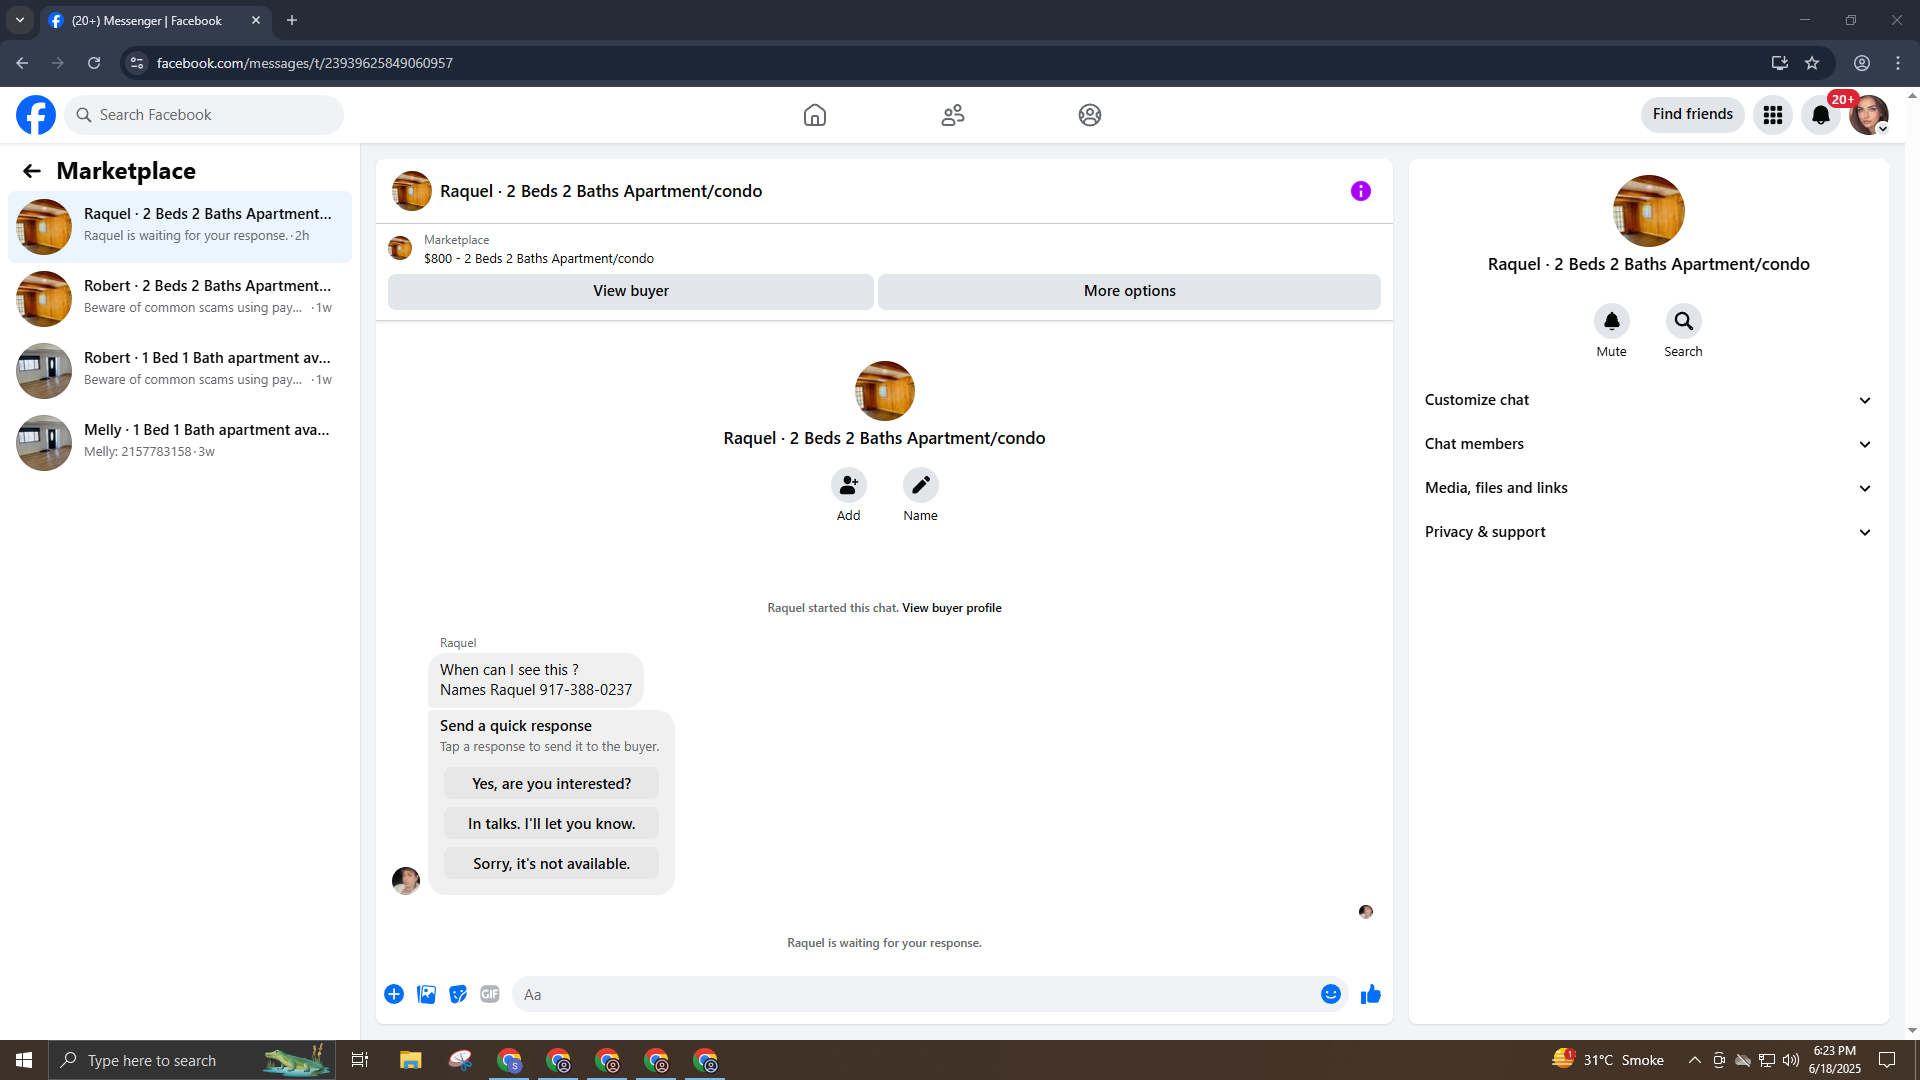Open Task View on the taskbar
Screen dimensions: 1920x1080
(x=360, y=1060)
